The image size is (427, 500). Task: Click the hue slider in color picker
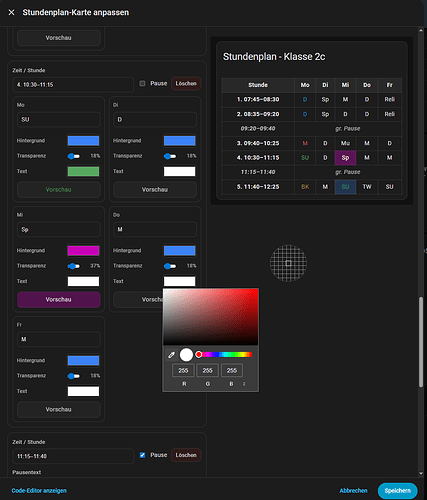pos(224,354)
